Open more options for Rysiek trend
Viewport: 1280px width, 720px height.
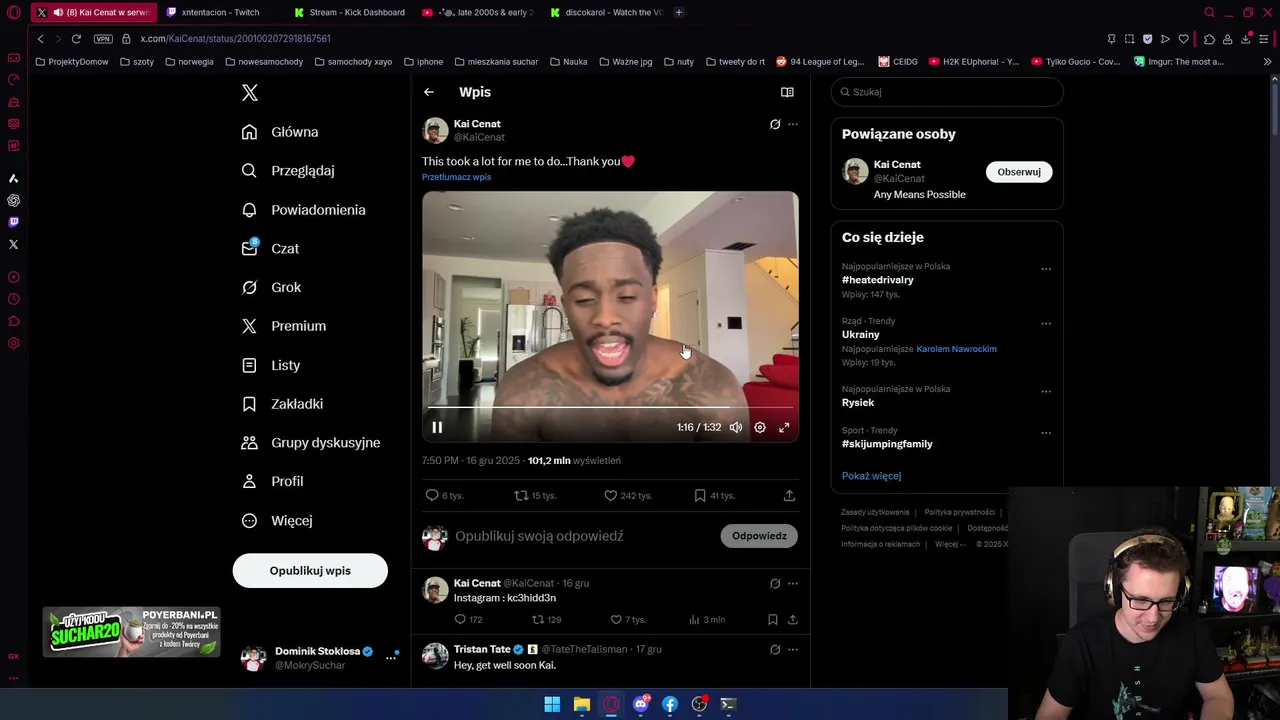[x=1046, y=392]
